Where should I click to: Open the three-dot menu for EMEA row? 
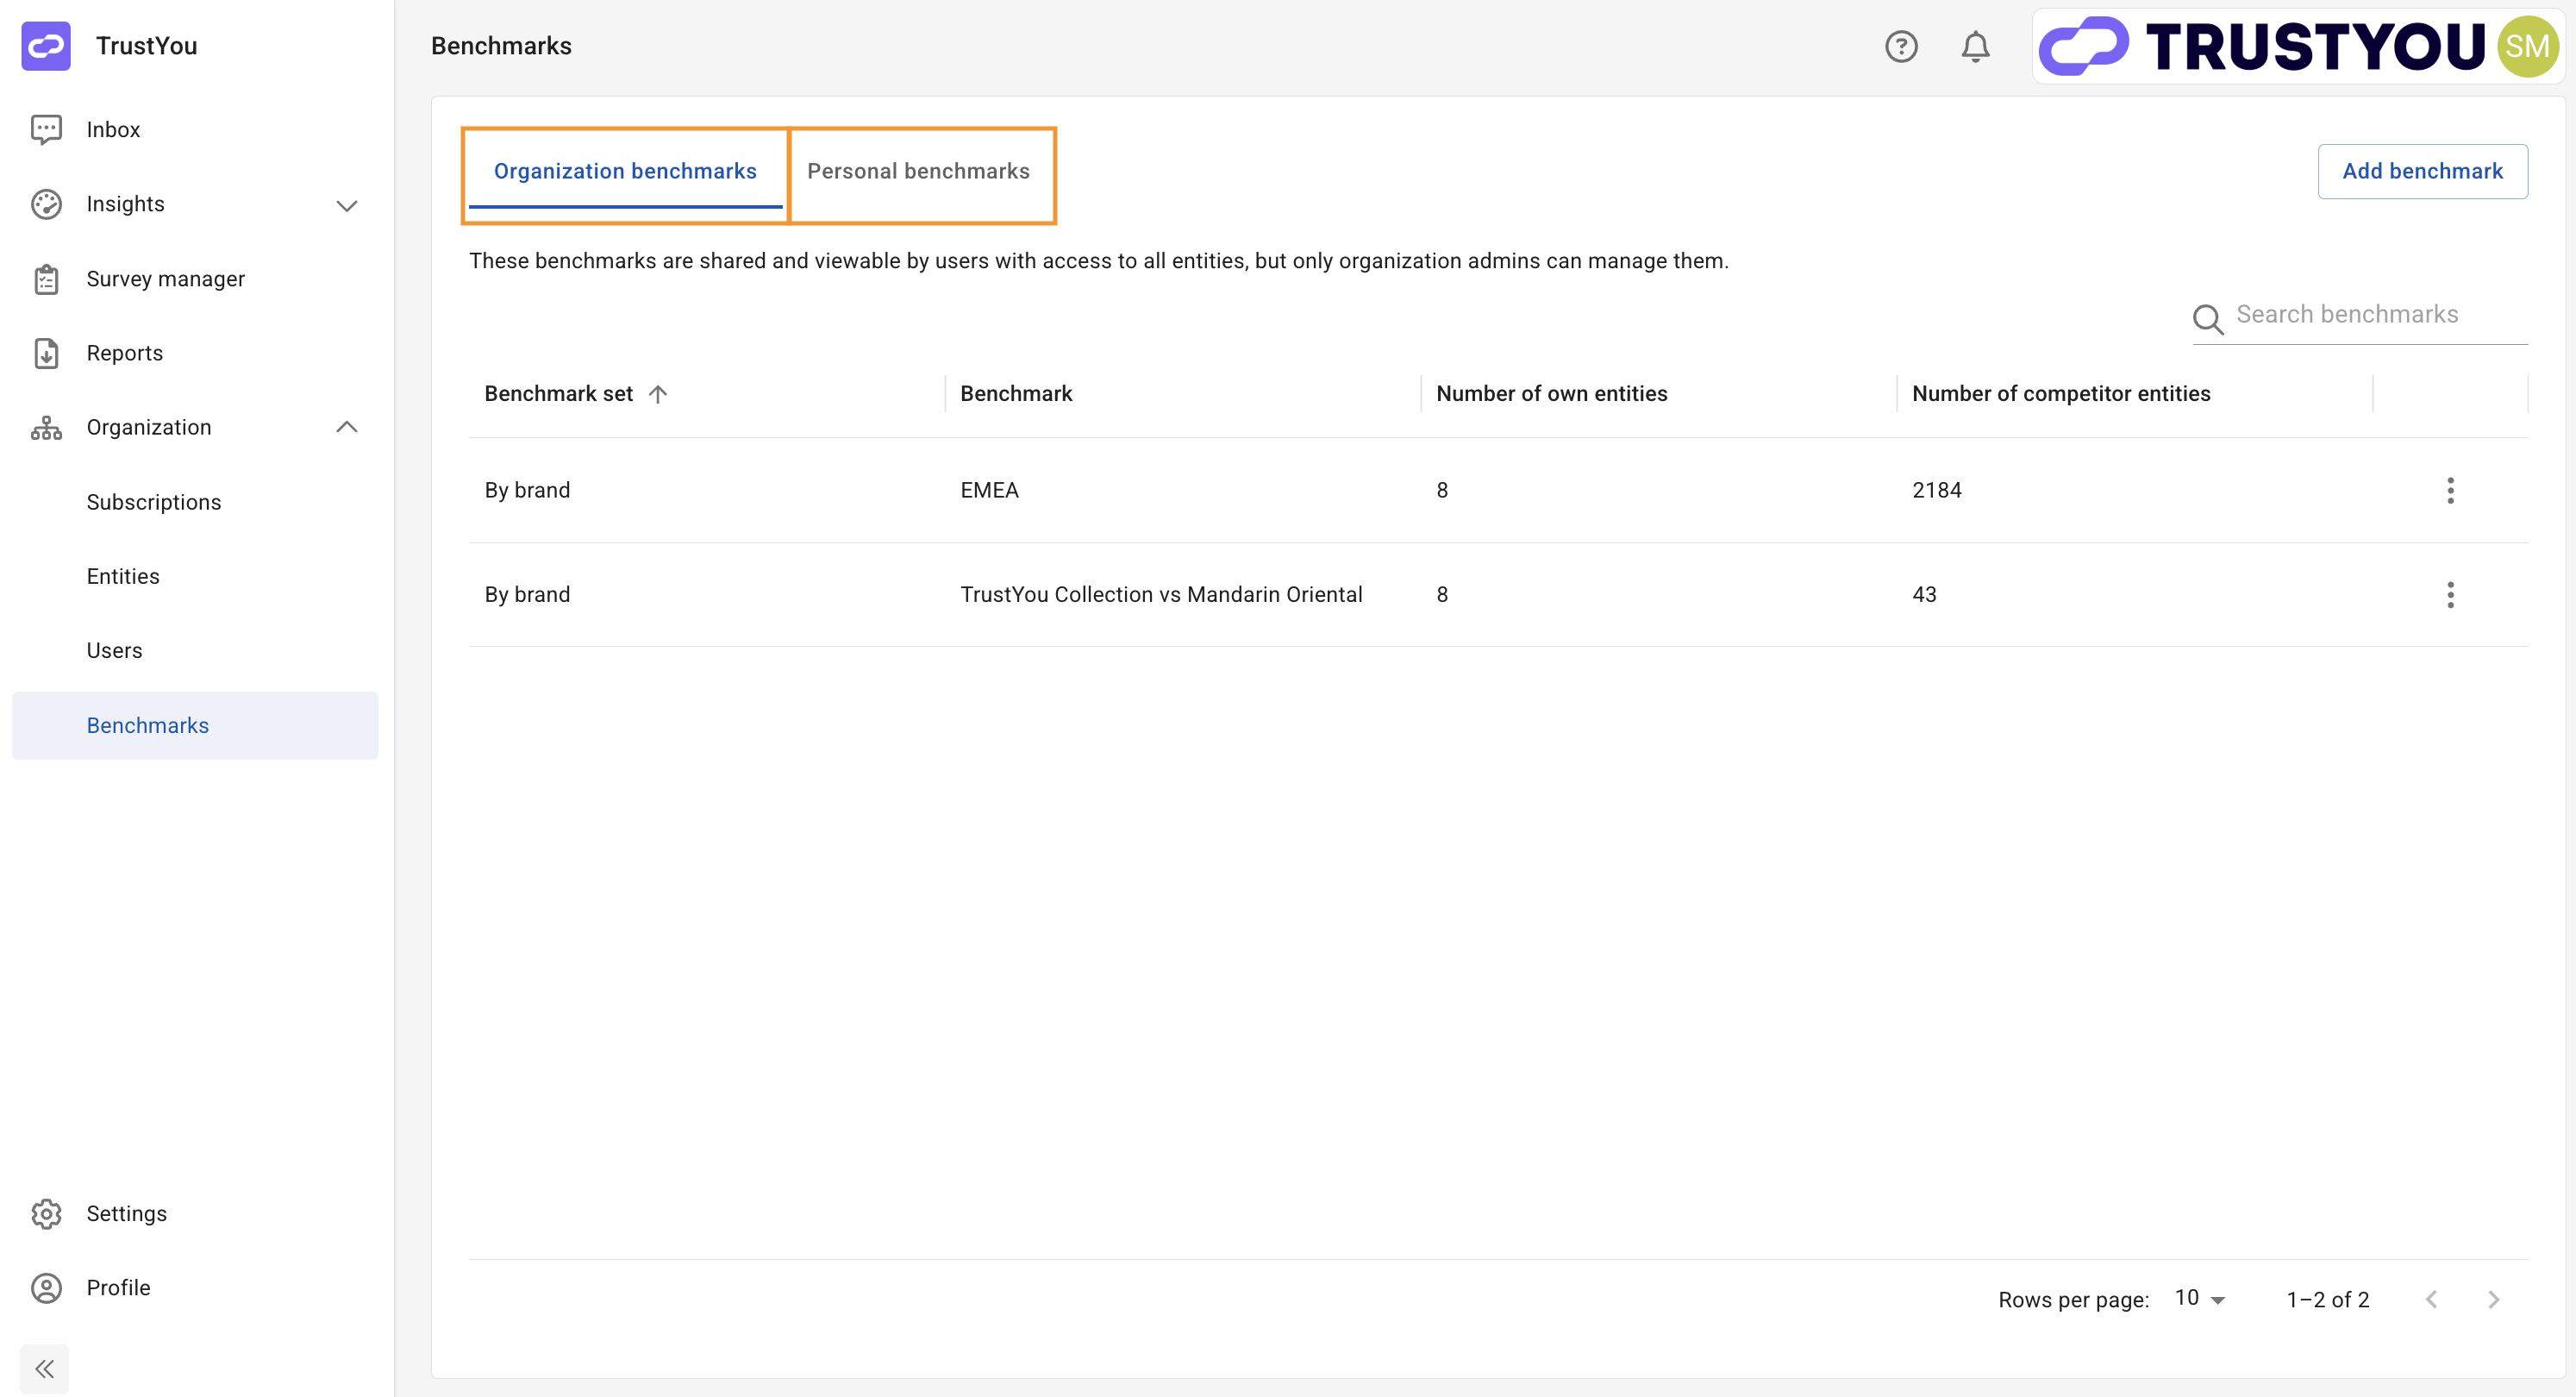(x=2450, y=490)
